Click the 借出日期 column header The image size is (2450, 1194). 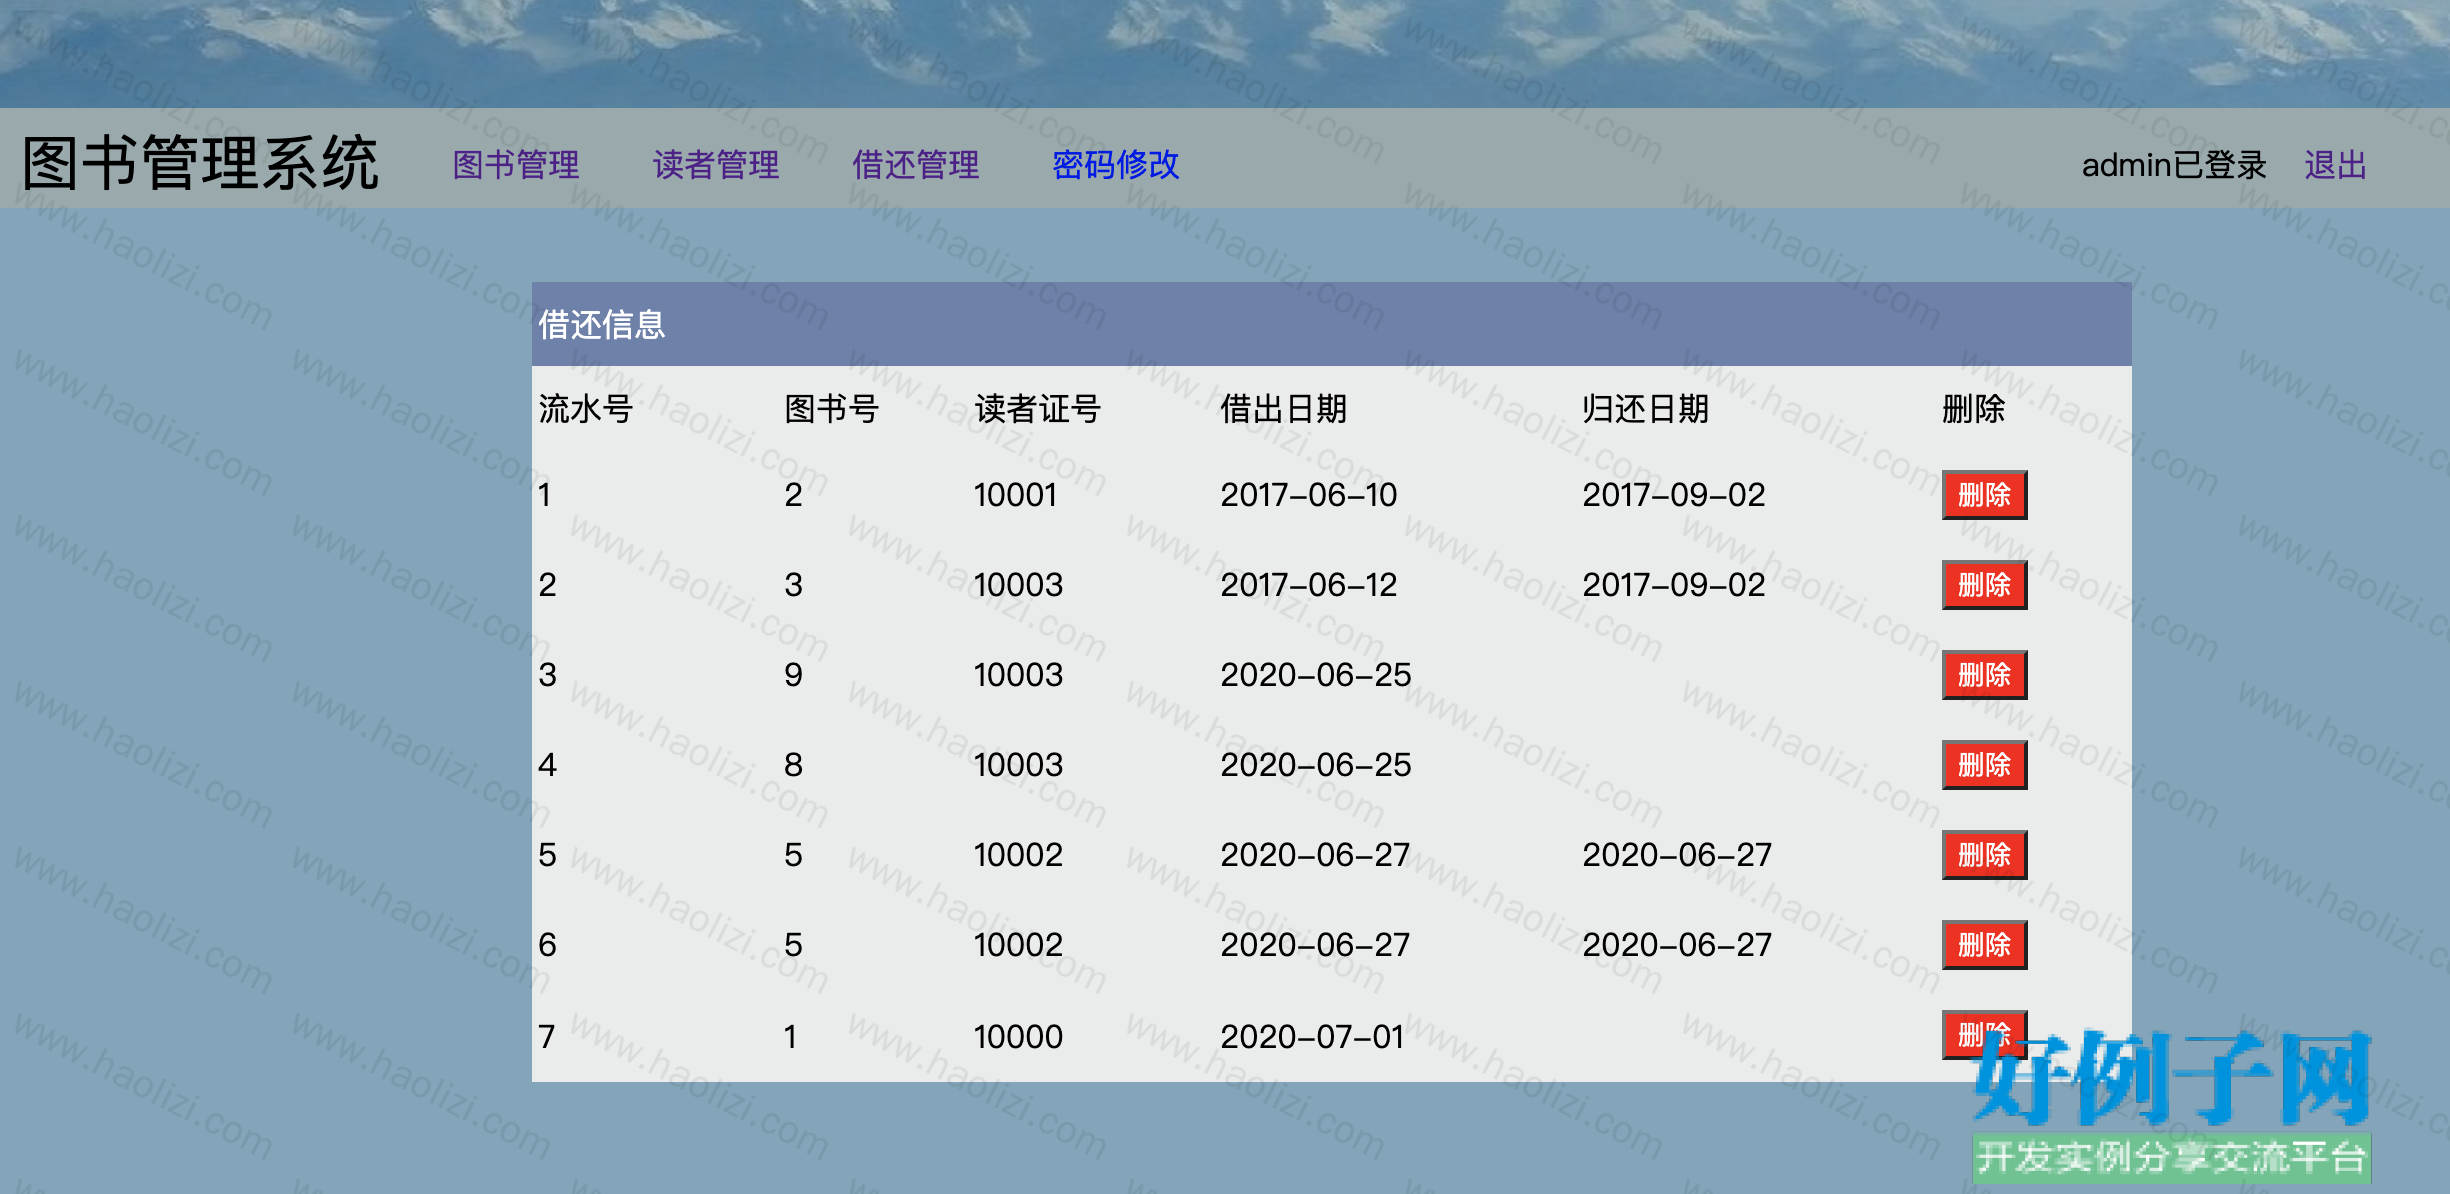point(1284,409)
